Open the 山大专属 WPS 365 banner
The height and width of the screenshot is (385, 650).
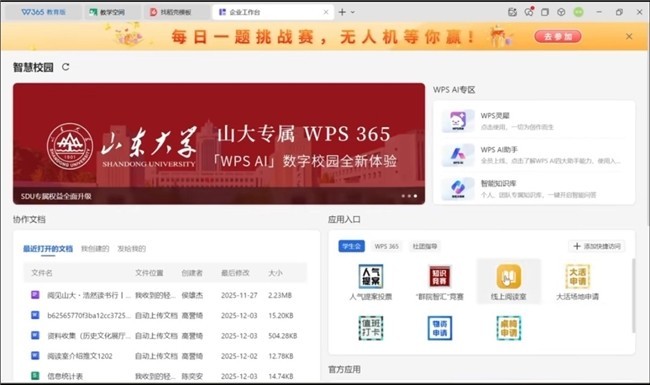pyautogui.click(x=219, y=143)
